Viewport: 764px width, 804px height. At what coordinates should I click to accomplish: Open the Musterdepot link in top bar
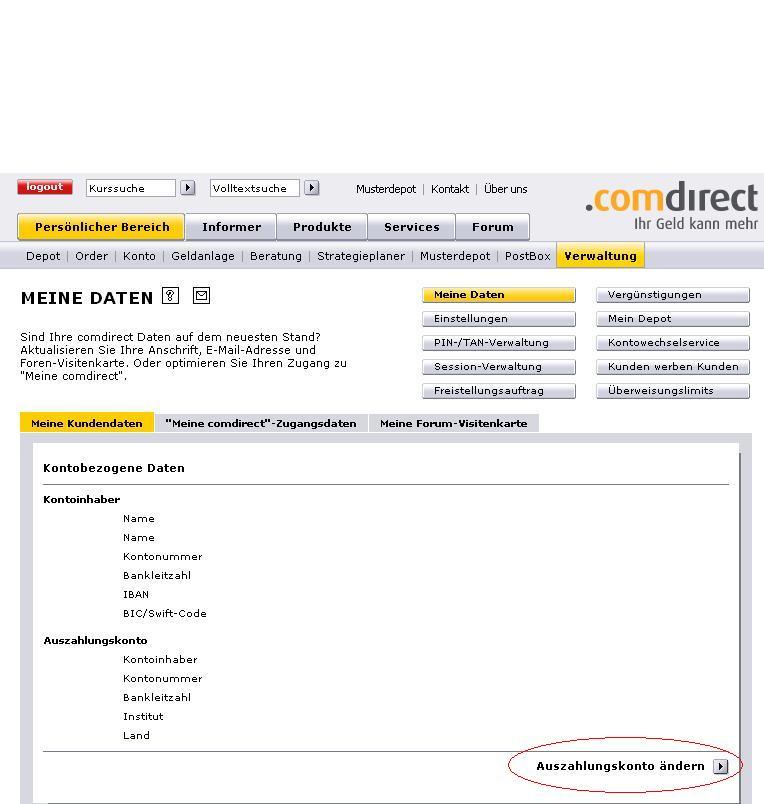(x=386, y=189)
